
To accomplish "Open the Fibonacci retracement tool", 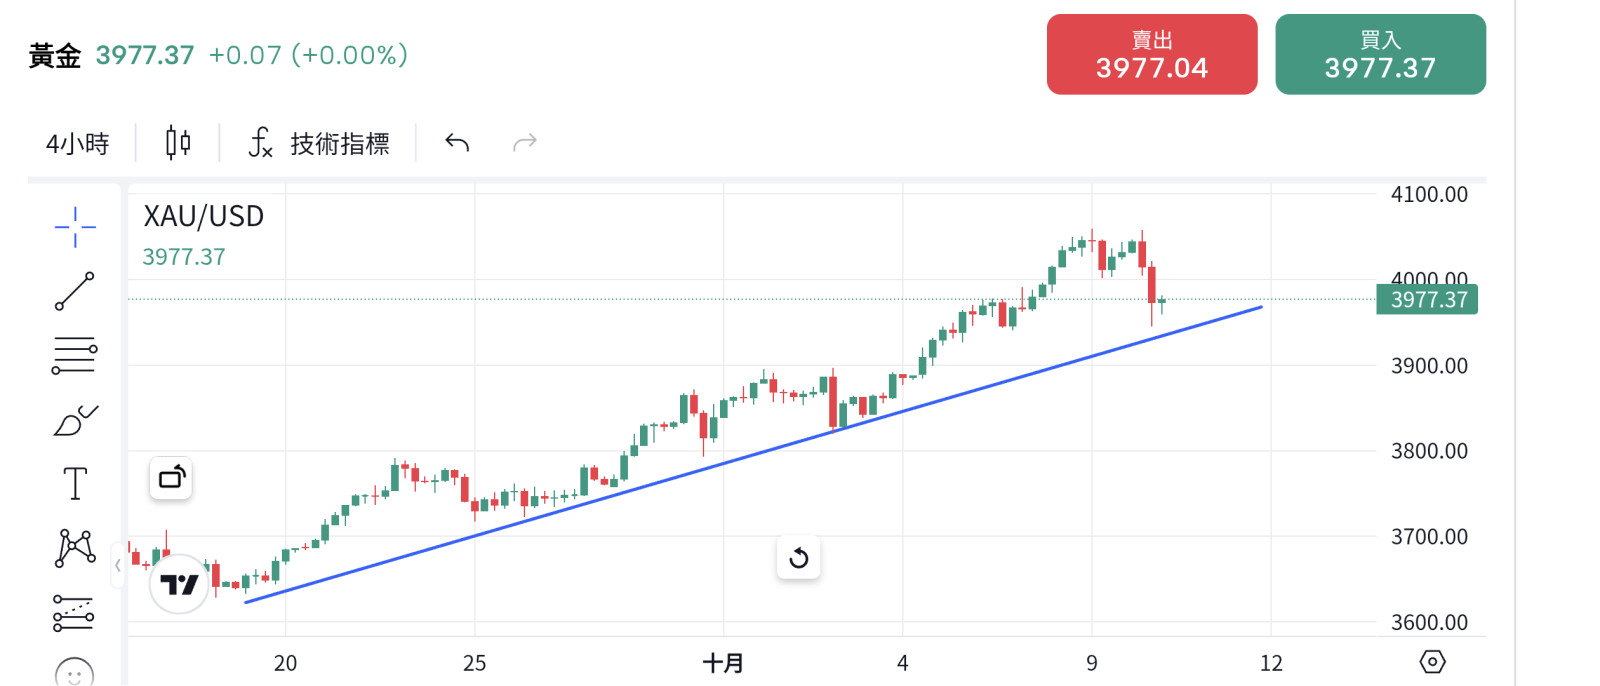I will click(x=73, y=355).
